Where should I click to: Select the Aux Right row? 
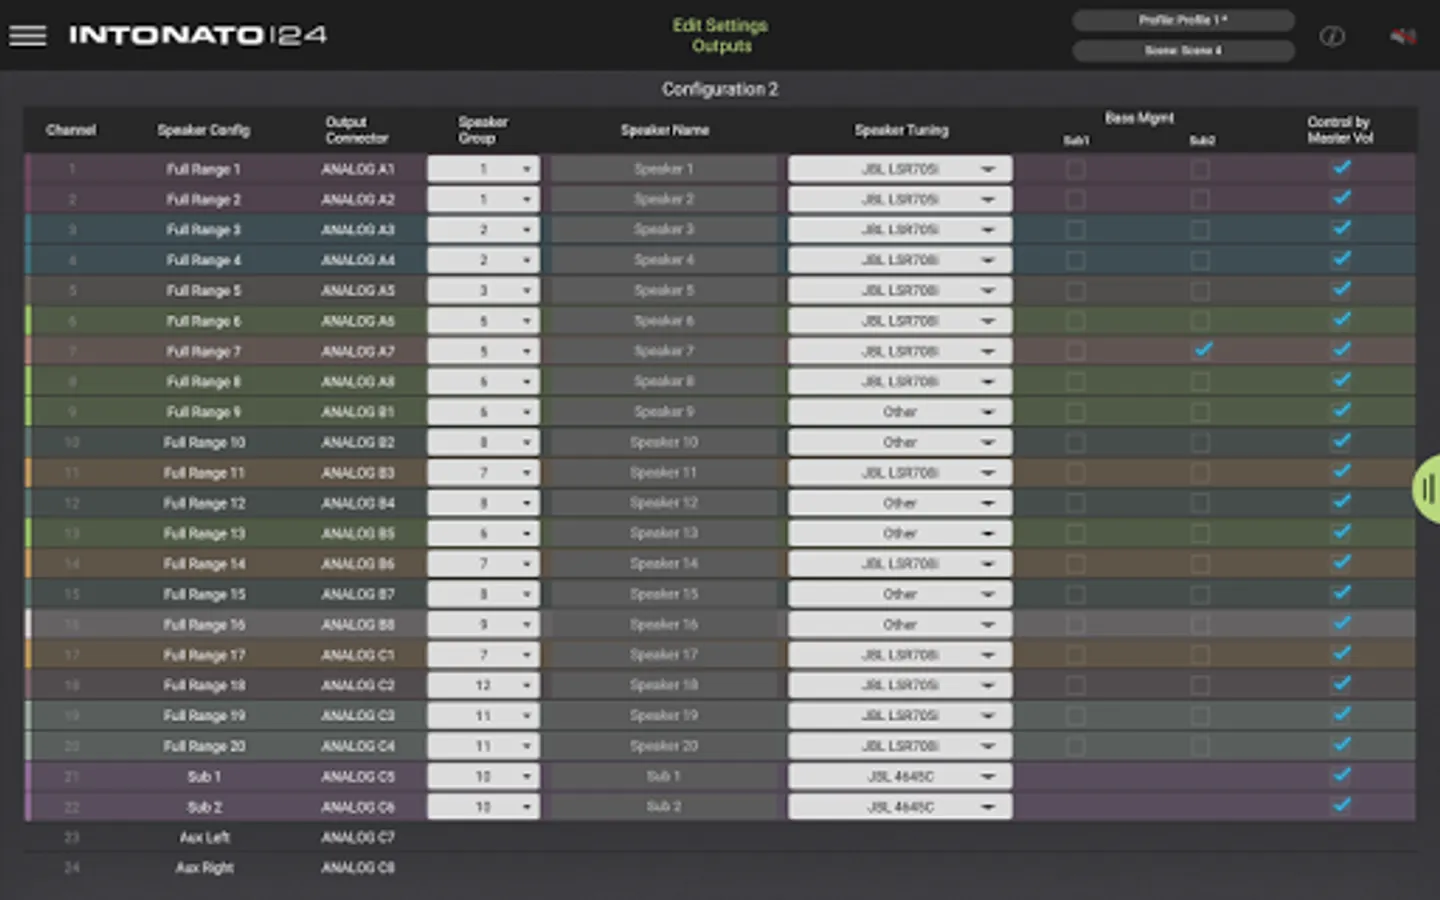720,868
